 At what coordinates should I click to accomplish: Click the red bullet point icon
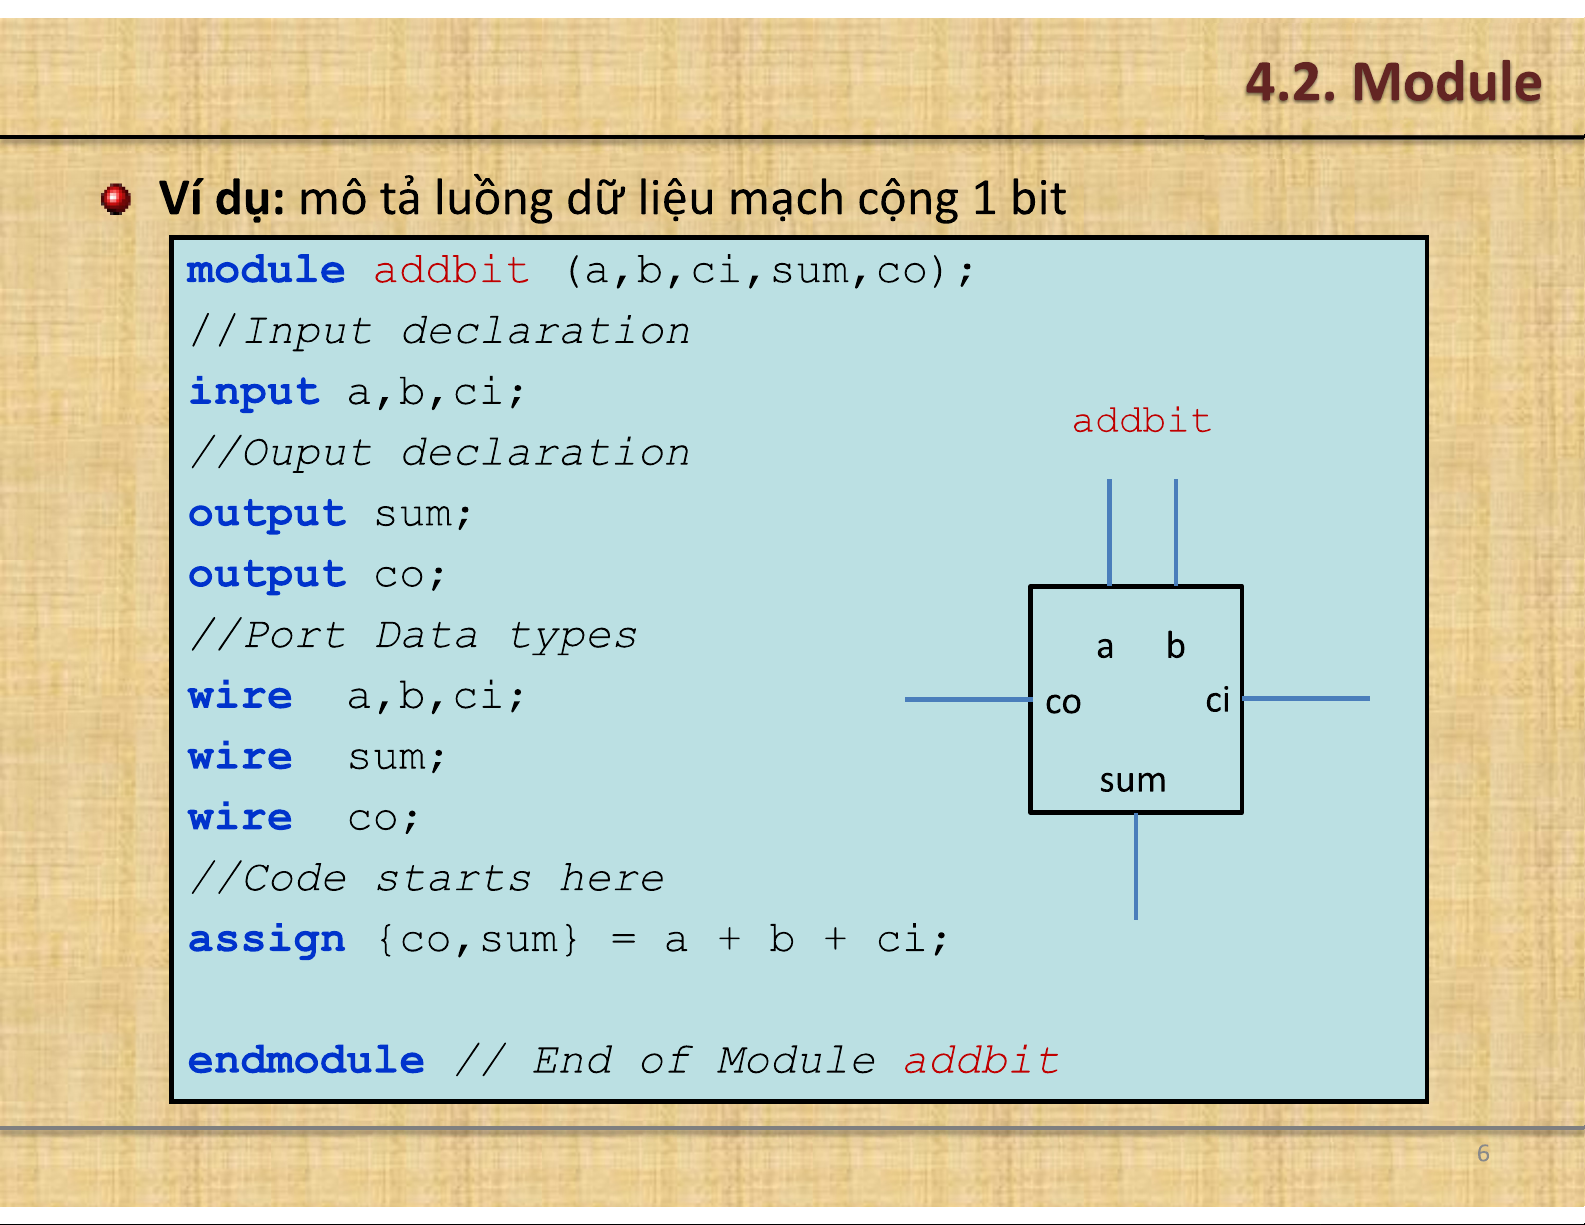[116, 199]
